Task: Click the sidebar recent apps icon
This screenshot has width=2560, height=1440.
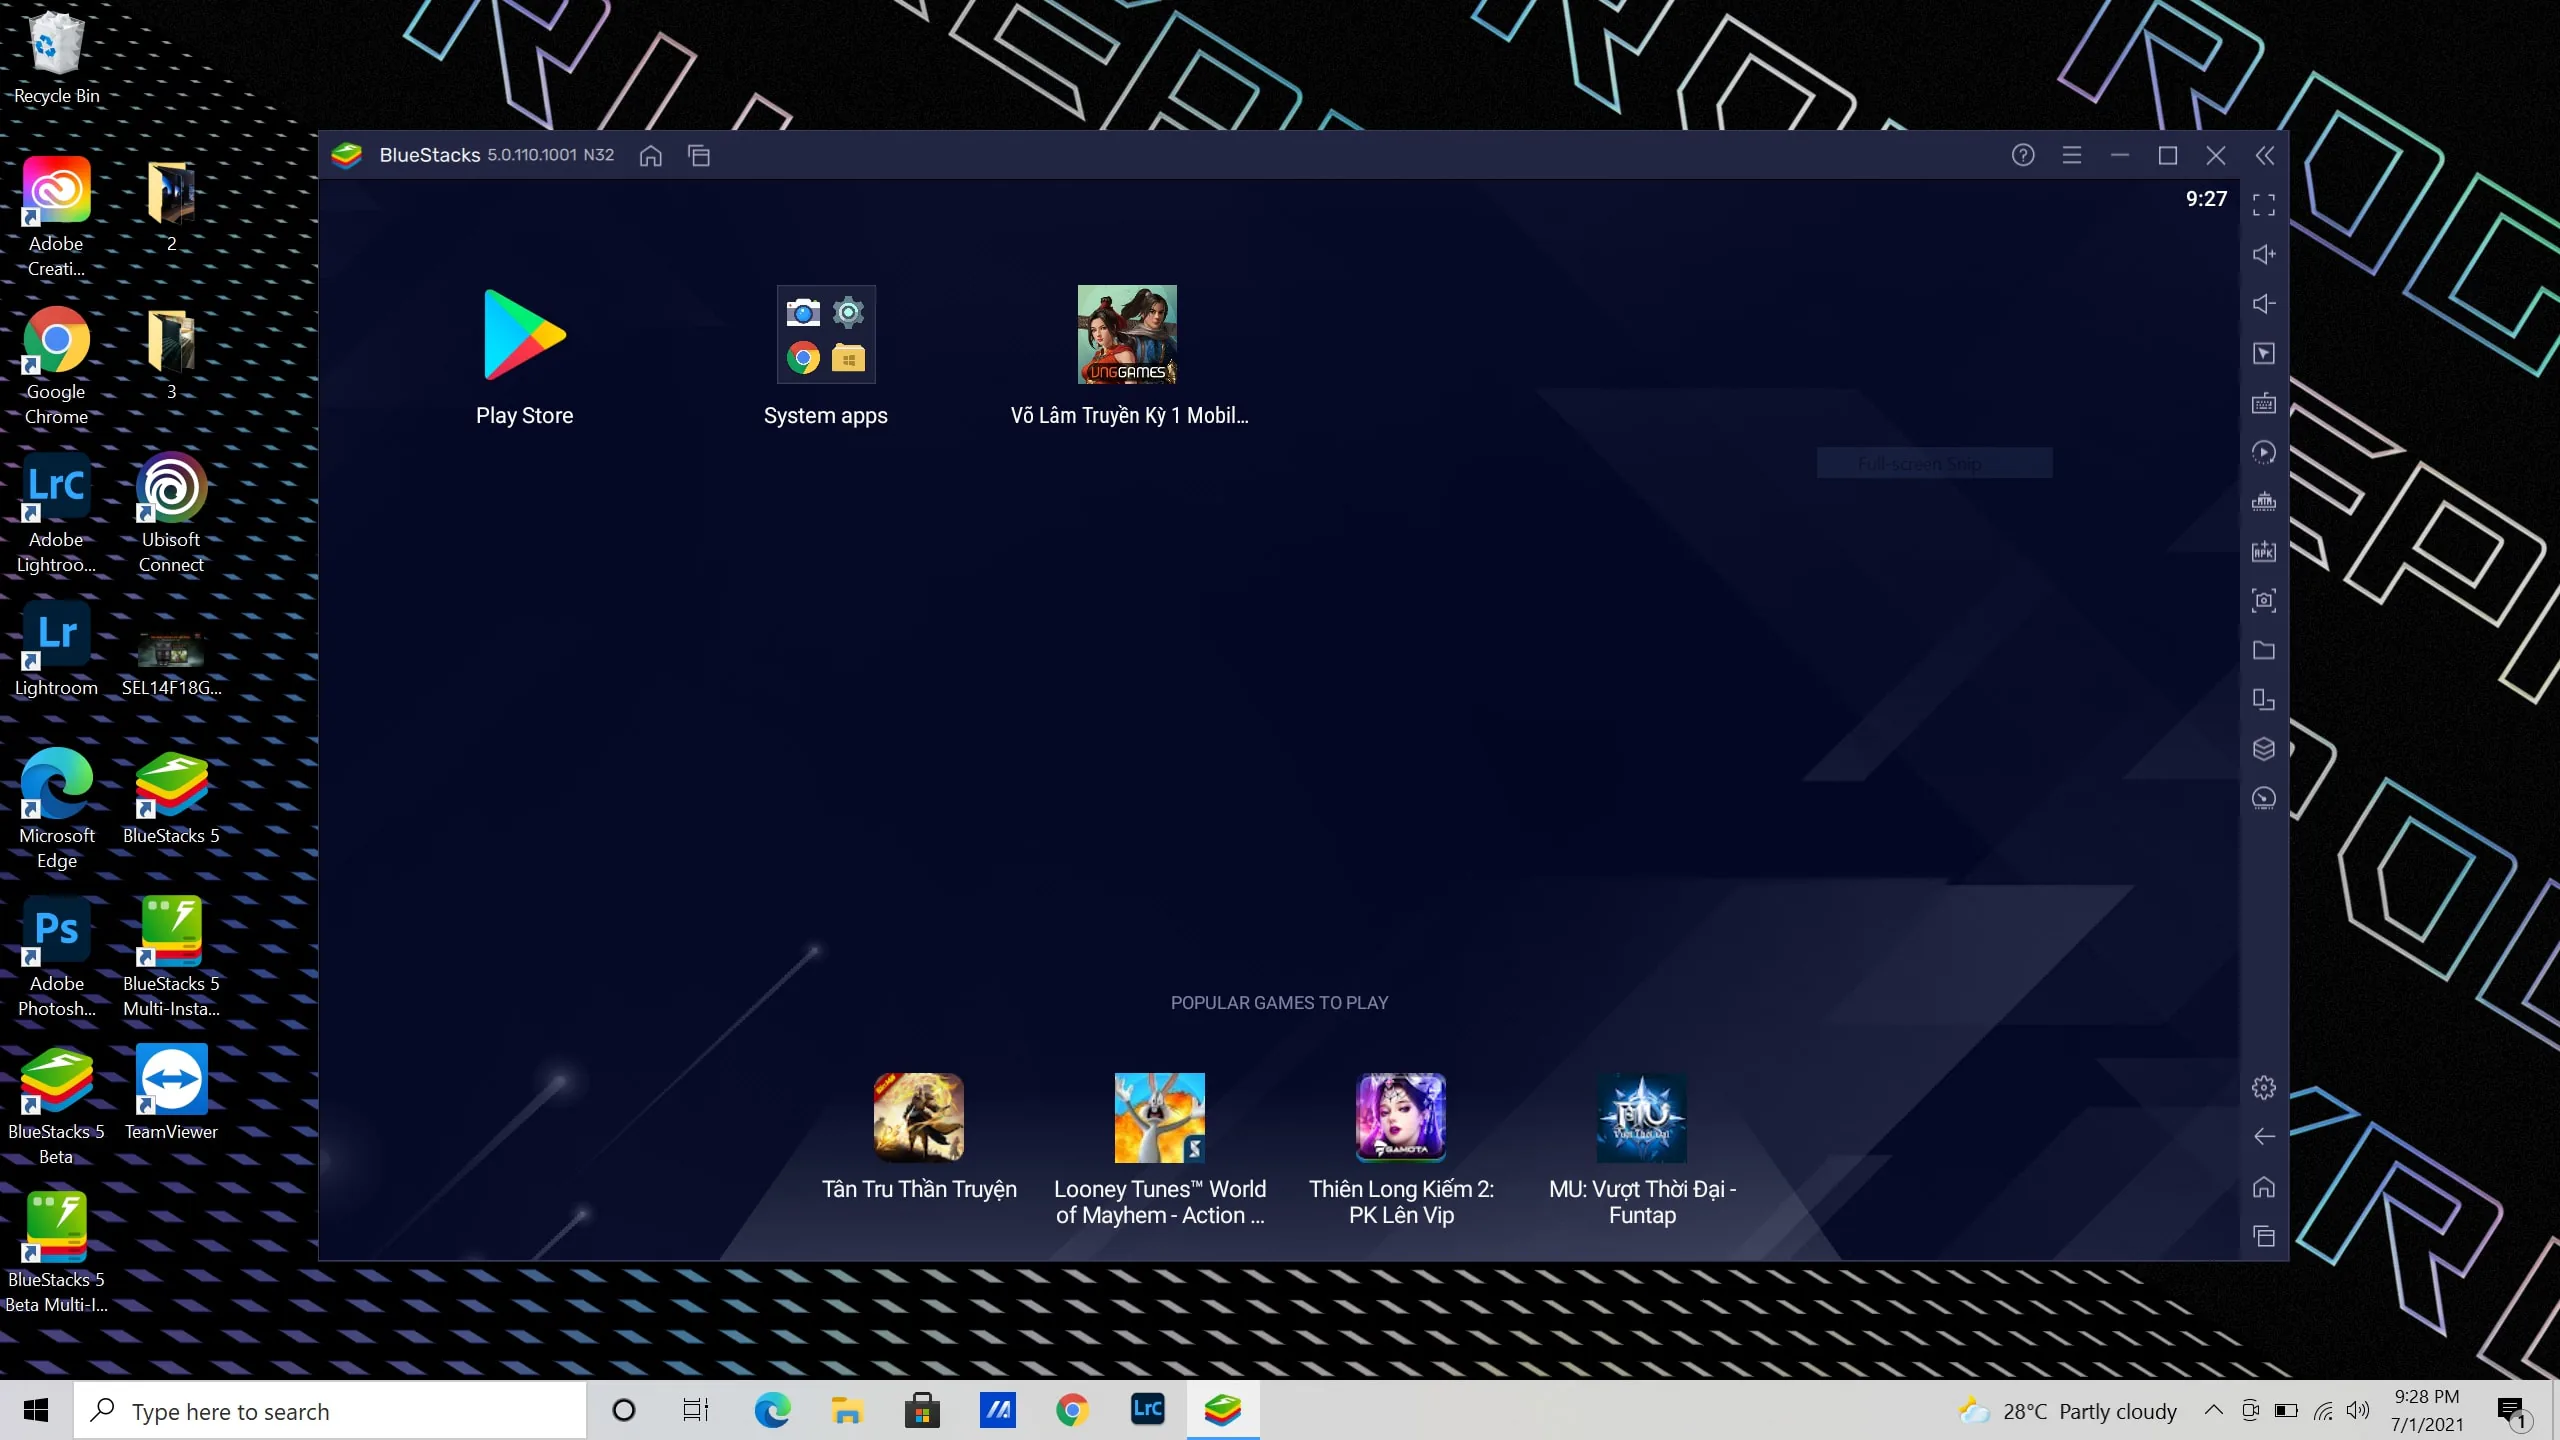Action: [2264, 1236]
